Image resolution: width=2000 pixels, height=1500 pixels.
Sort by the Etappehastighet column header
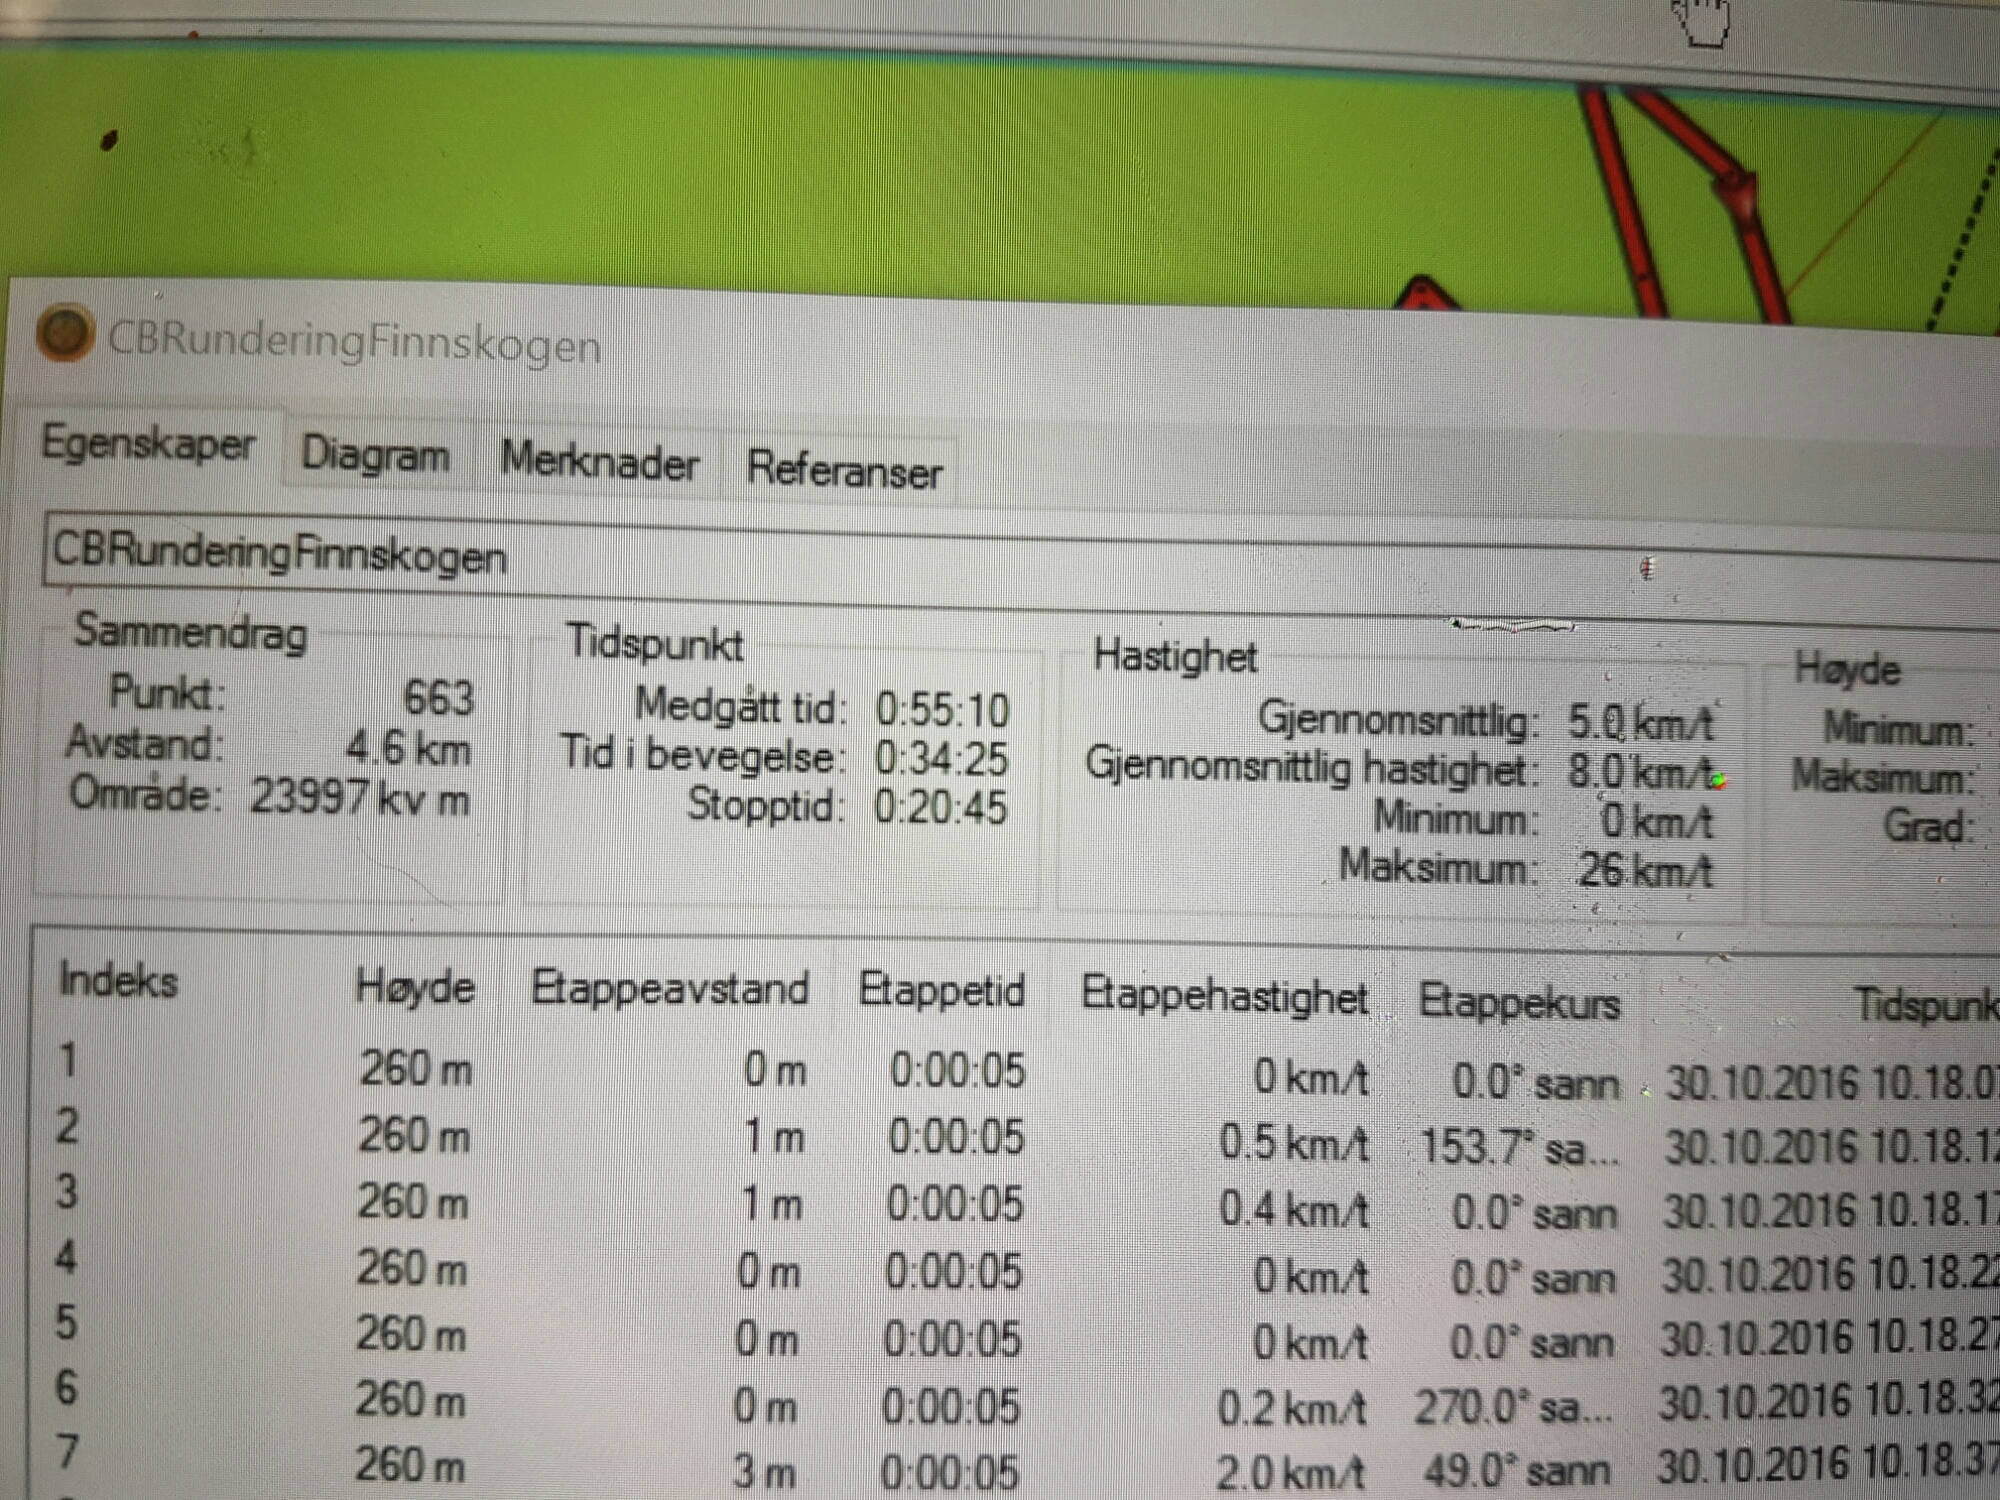coord(1223,997)
